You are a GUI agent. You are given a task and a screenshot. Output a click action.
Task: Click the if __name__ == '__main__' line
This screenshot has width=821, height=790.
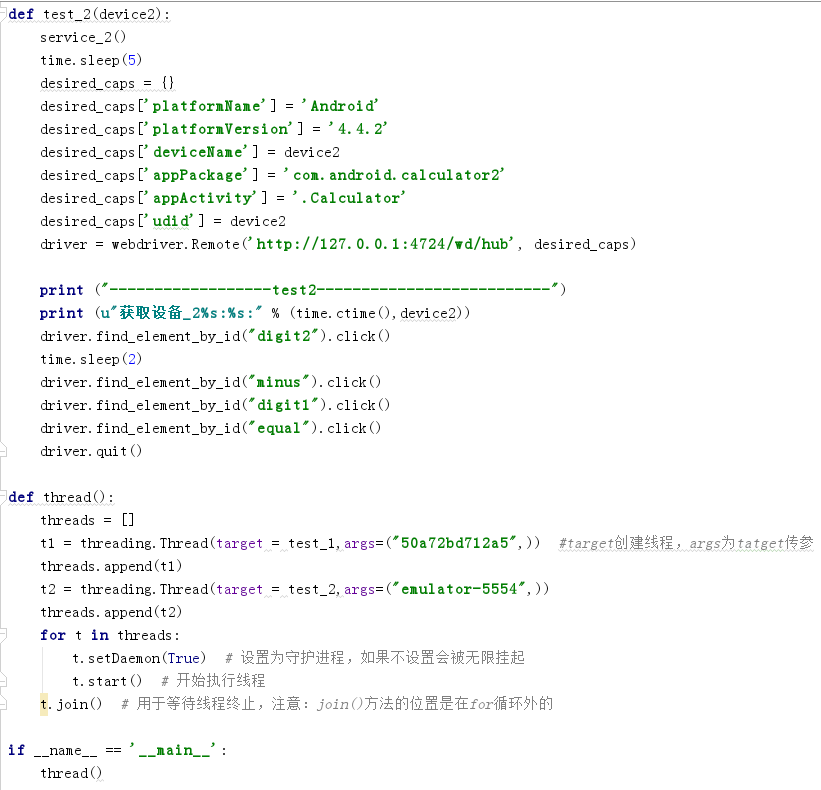(117, 750)
